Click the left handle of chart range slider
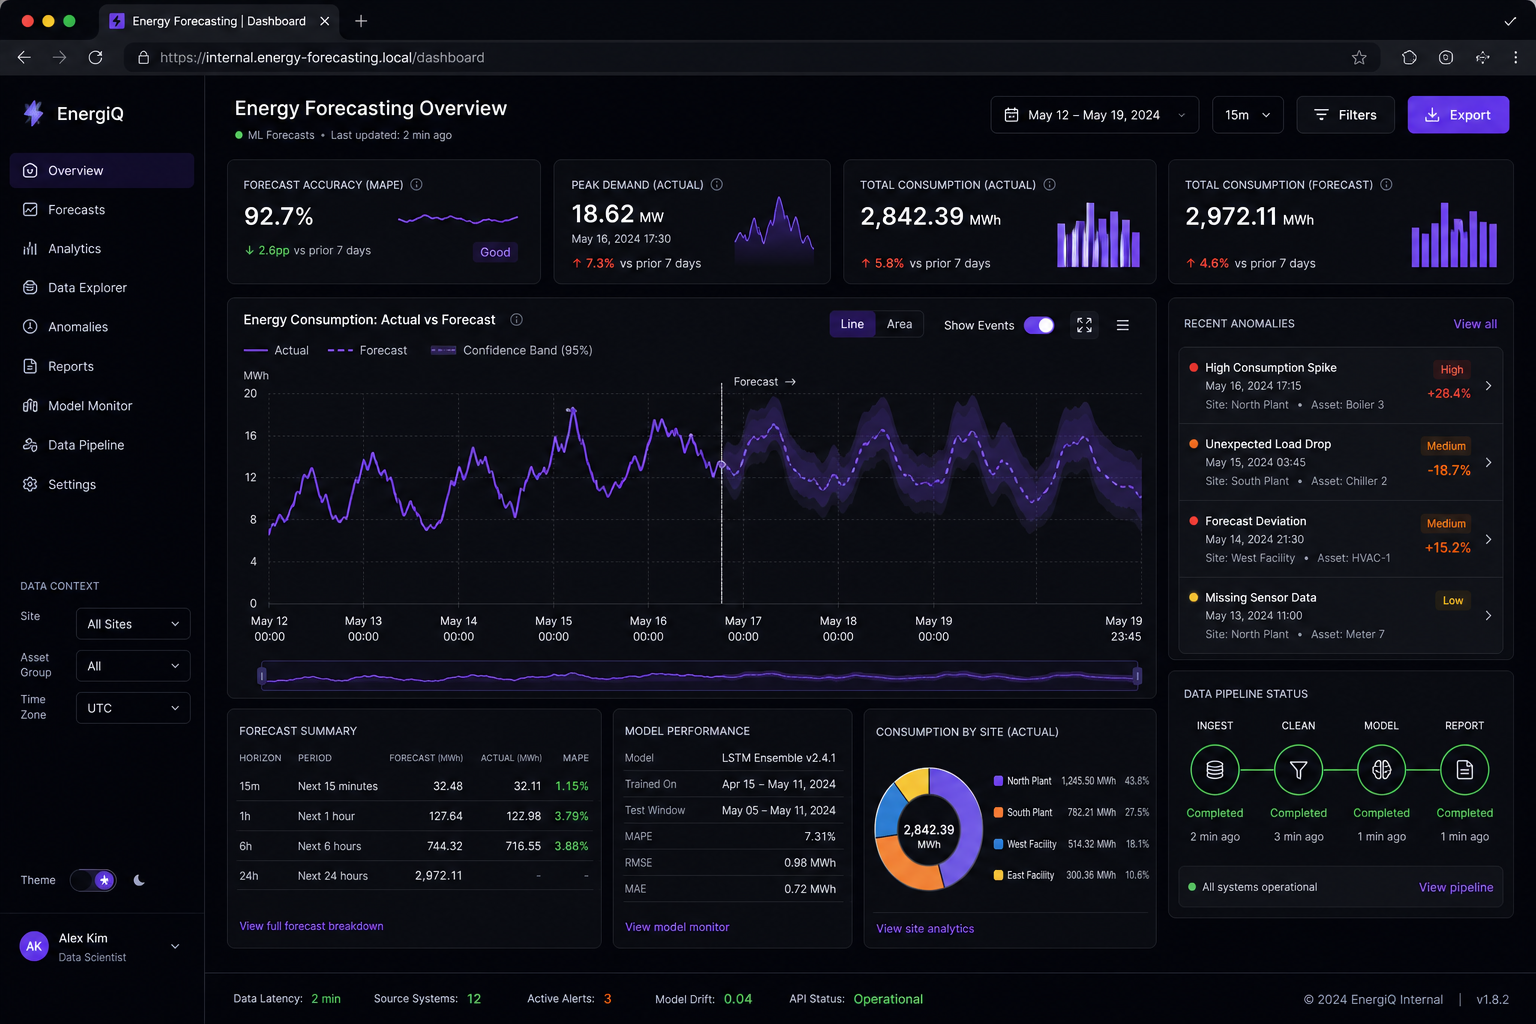The width and height of the screenshot is (1536, 1024). 262,677
